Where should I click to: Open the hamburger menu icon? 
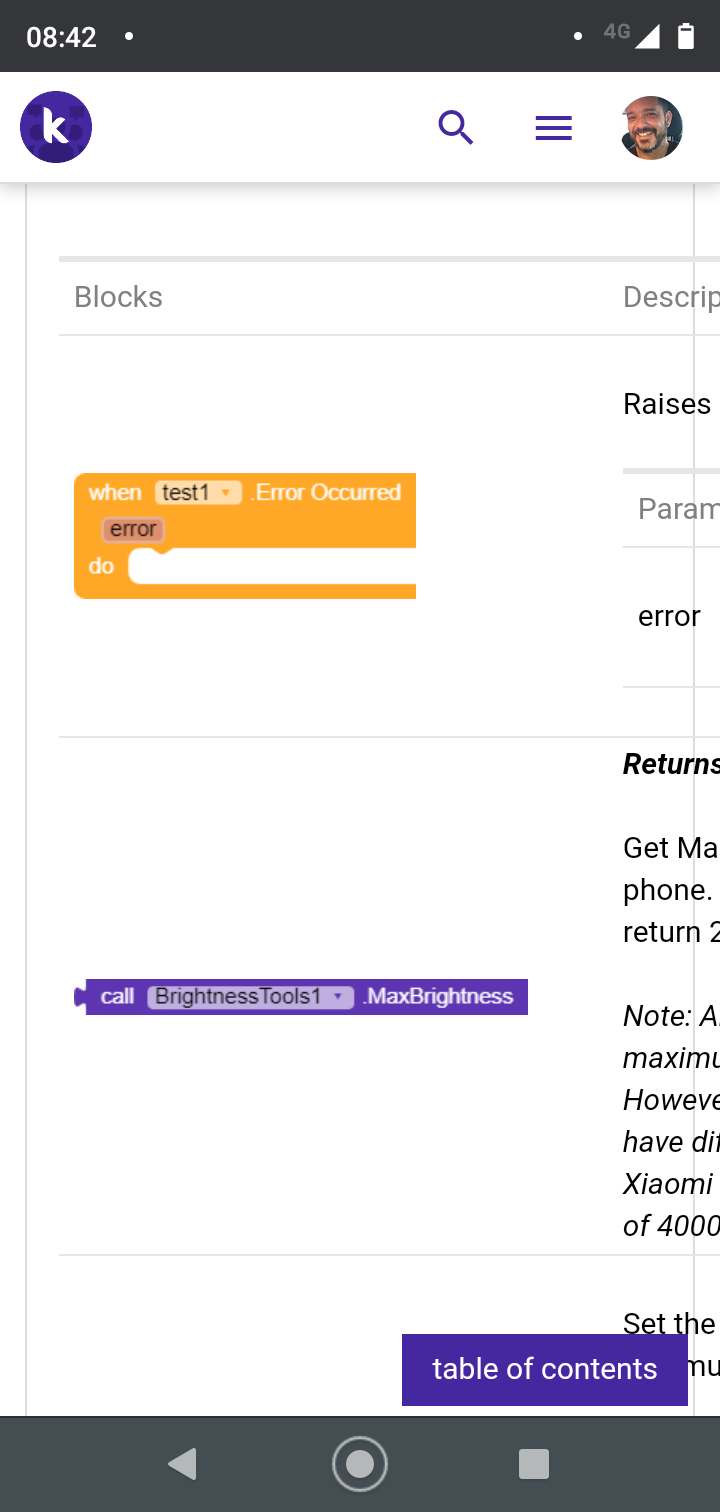(x=553, y=128)
